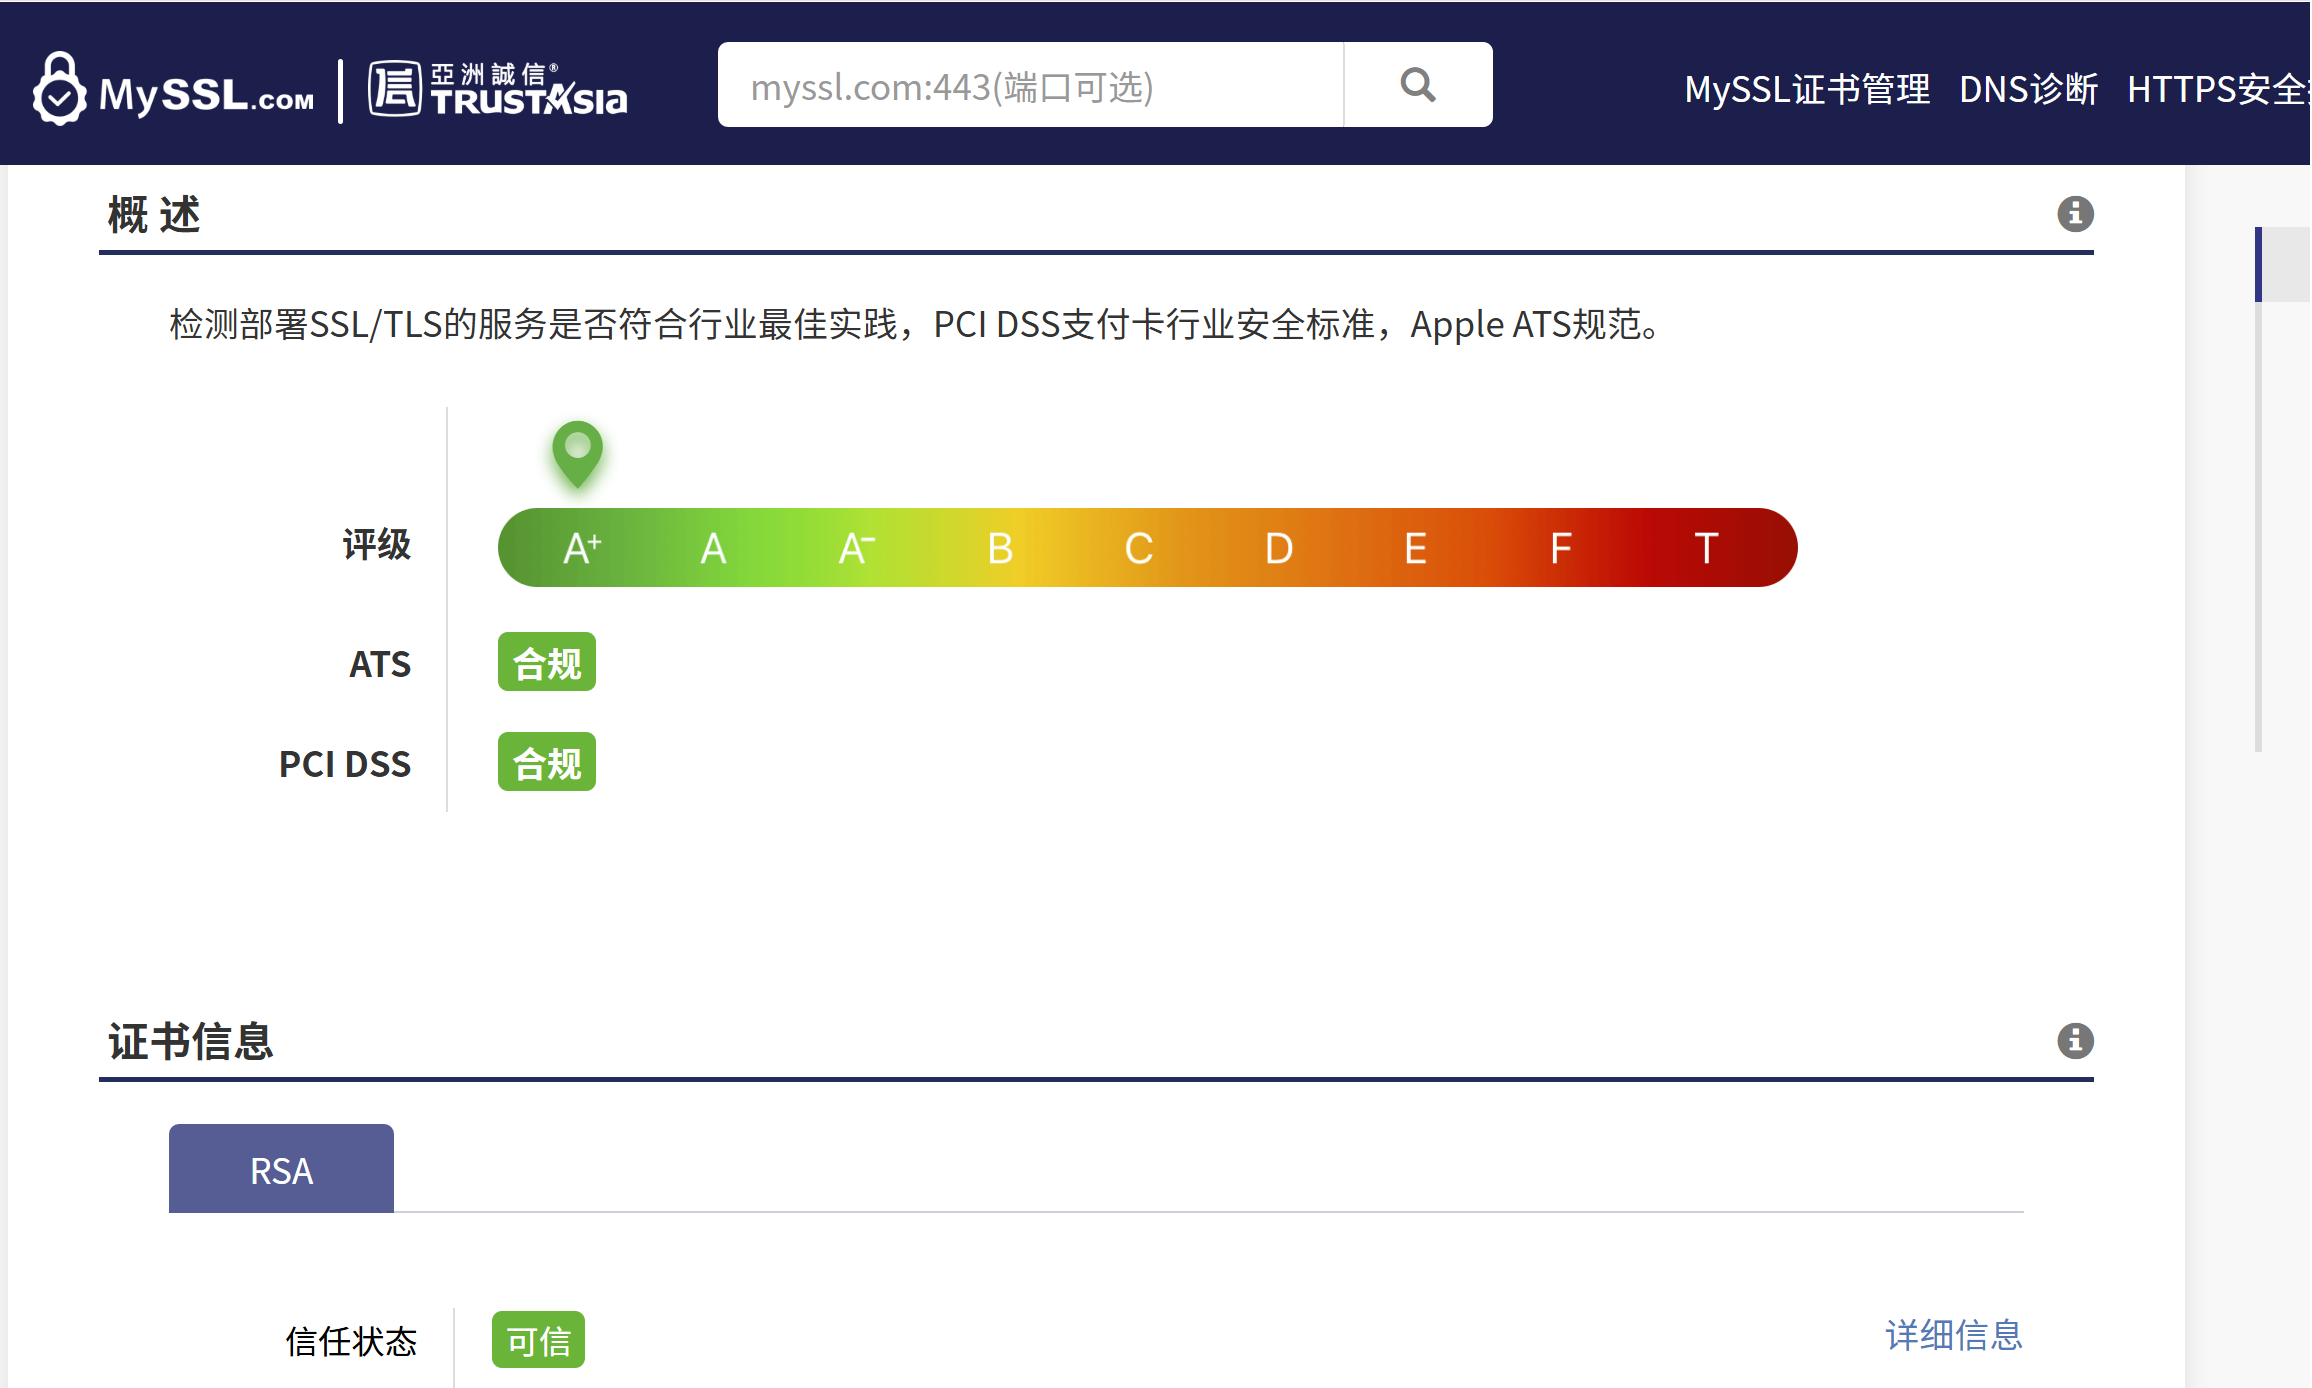Click the info icon beside 证书信息
Screen dimensions: 2312x1388
(x=2075, y=1041)
